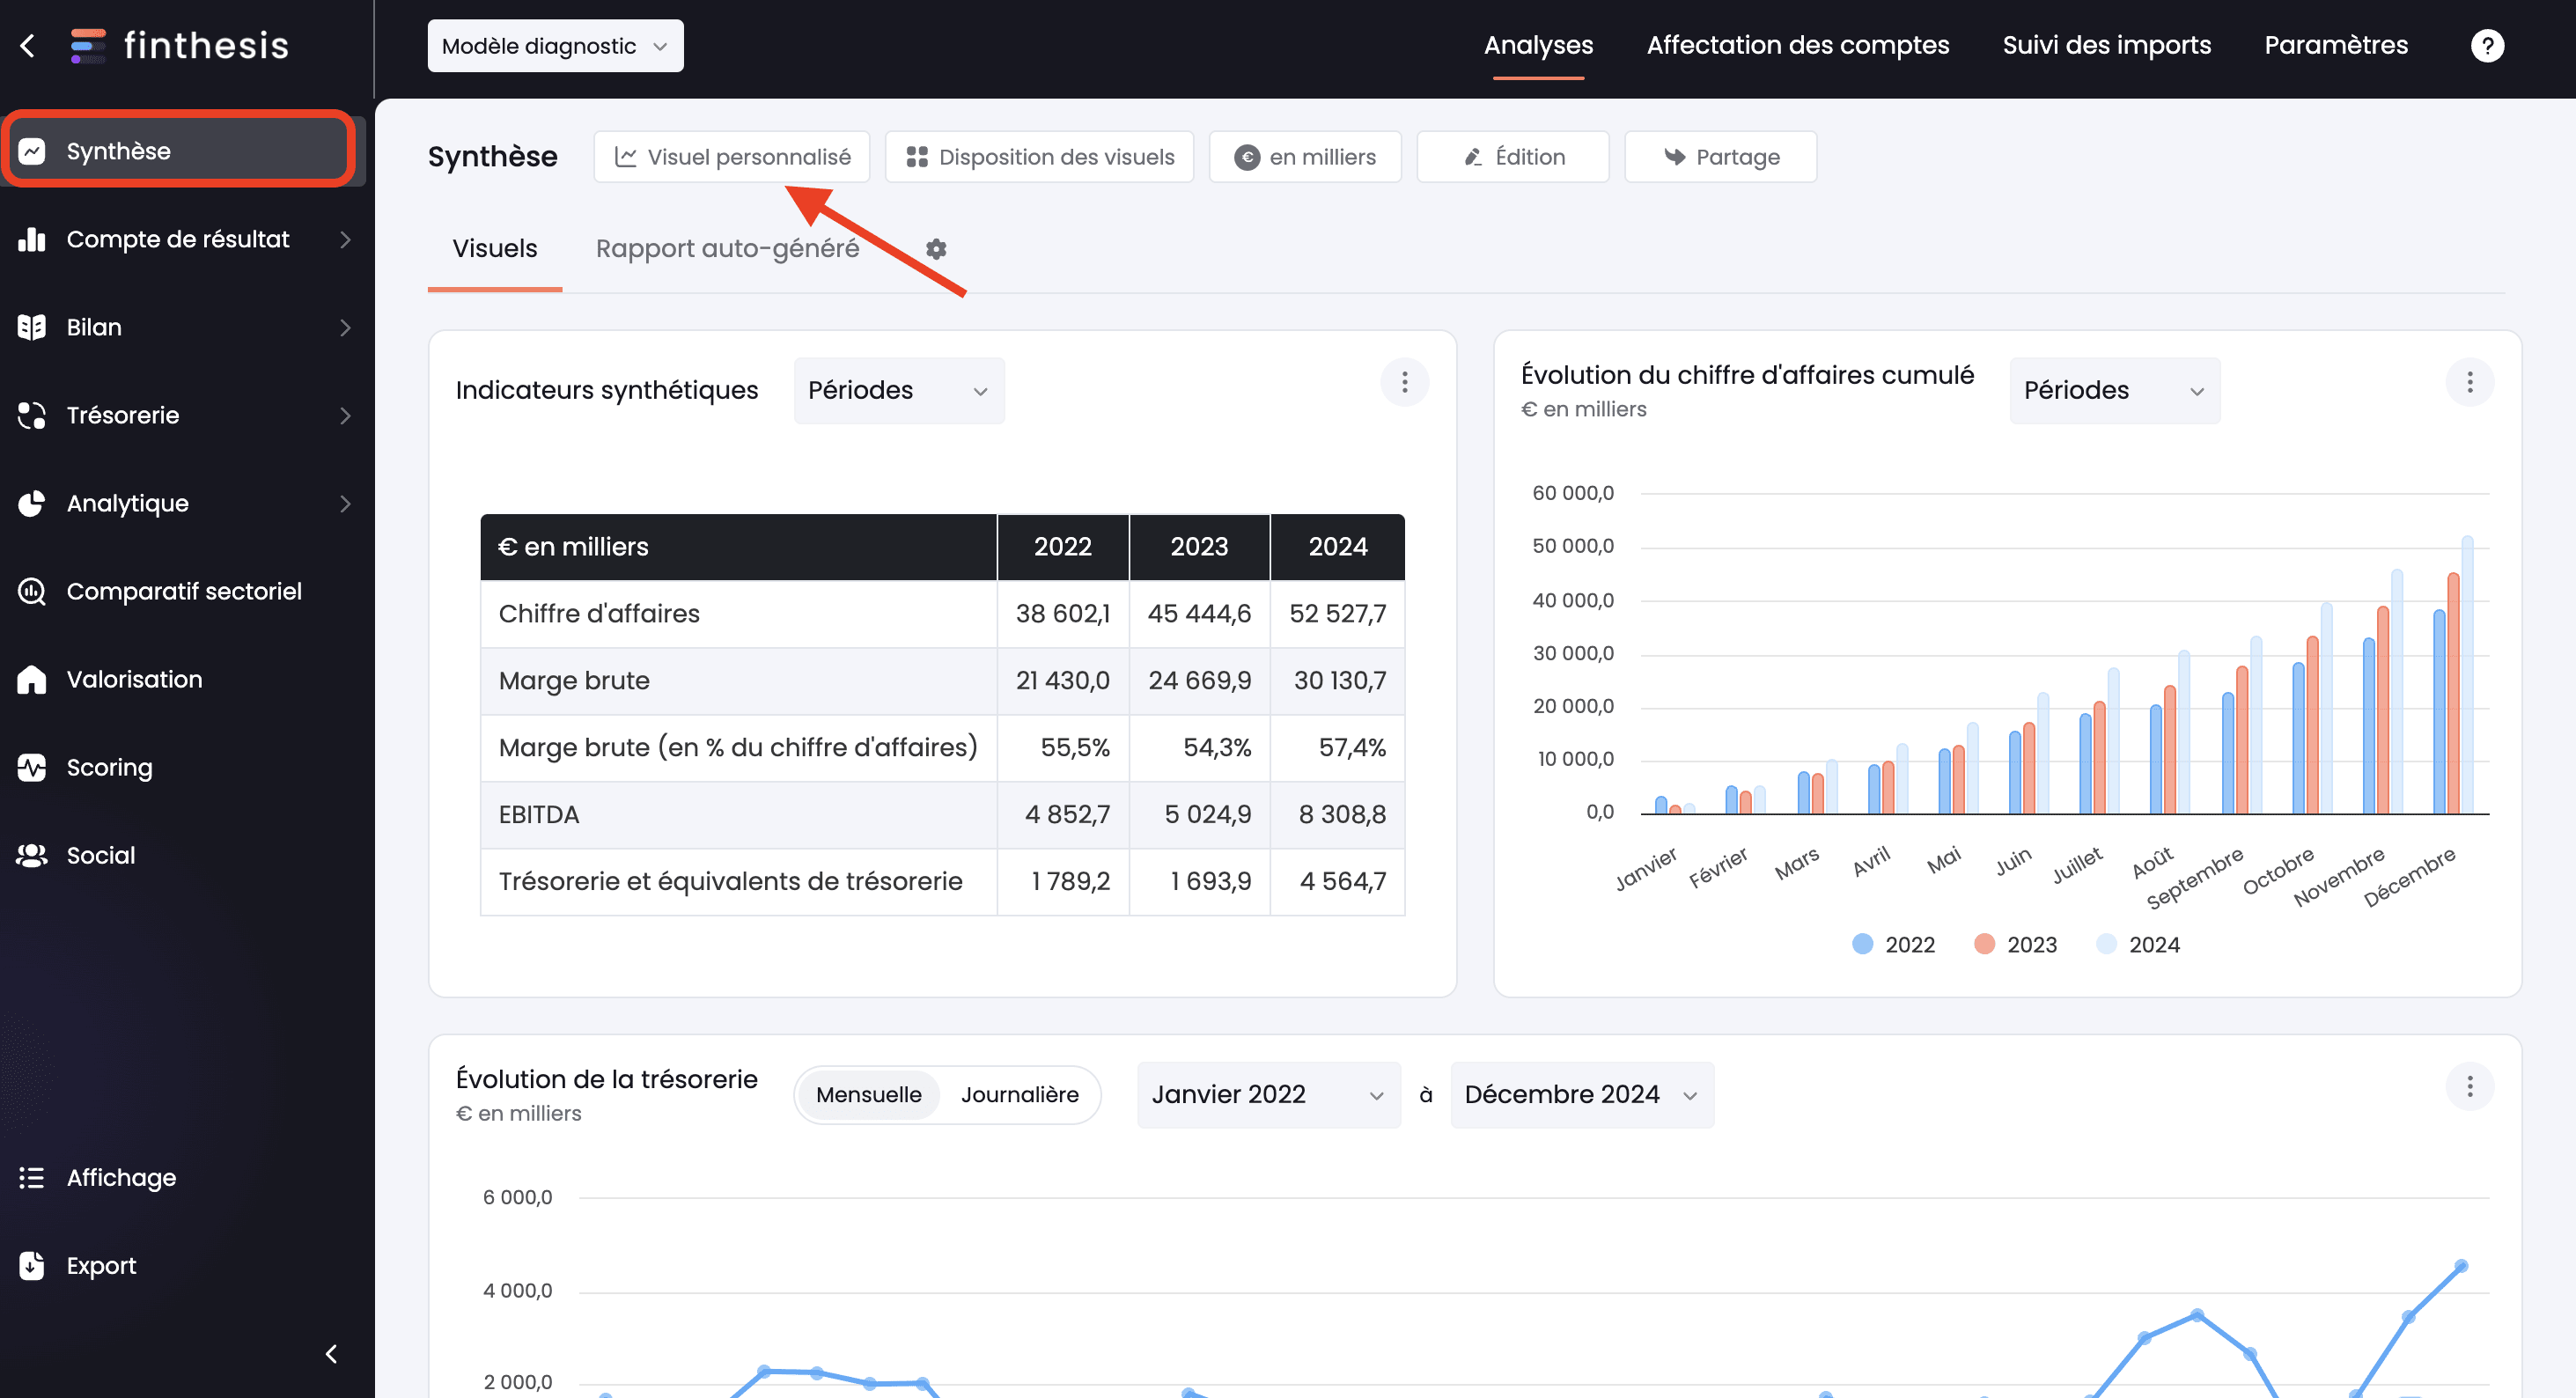Viewport: 2576px width, 1398px height.
Task: Open Comparatif sectoriel sidebar item
Action: pyautogui.click(x=183, y=591)
